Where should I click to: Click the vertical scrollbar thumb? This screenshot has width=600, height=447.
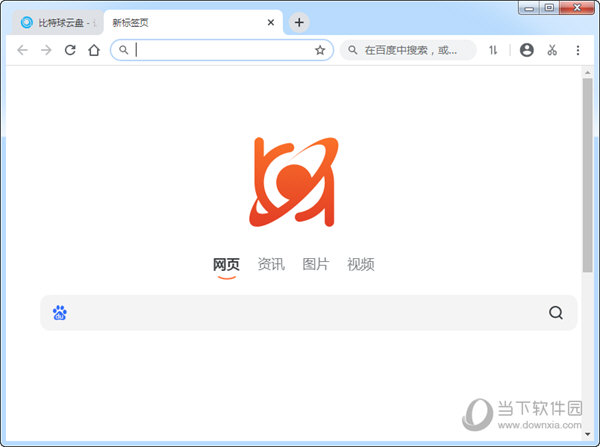click(x=587, y=175)
